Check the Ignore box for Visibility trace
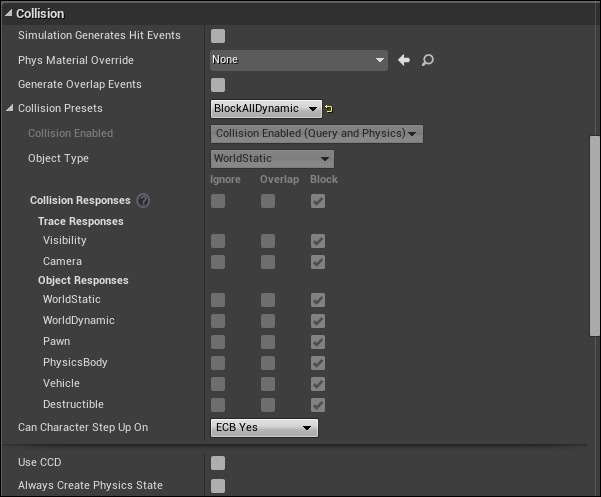 218,241
